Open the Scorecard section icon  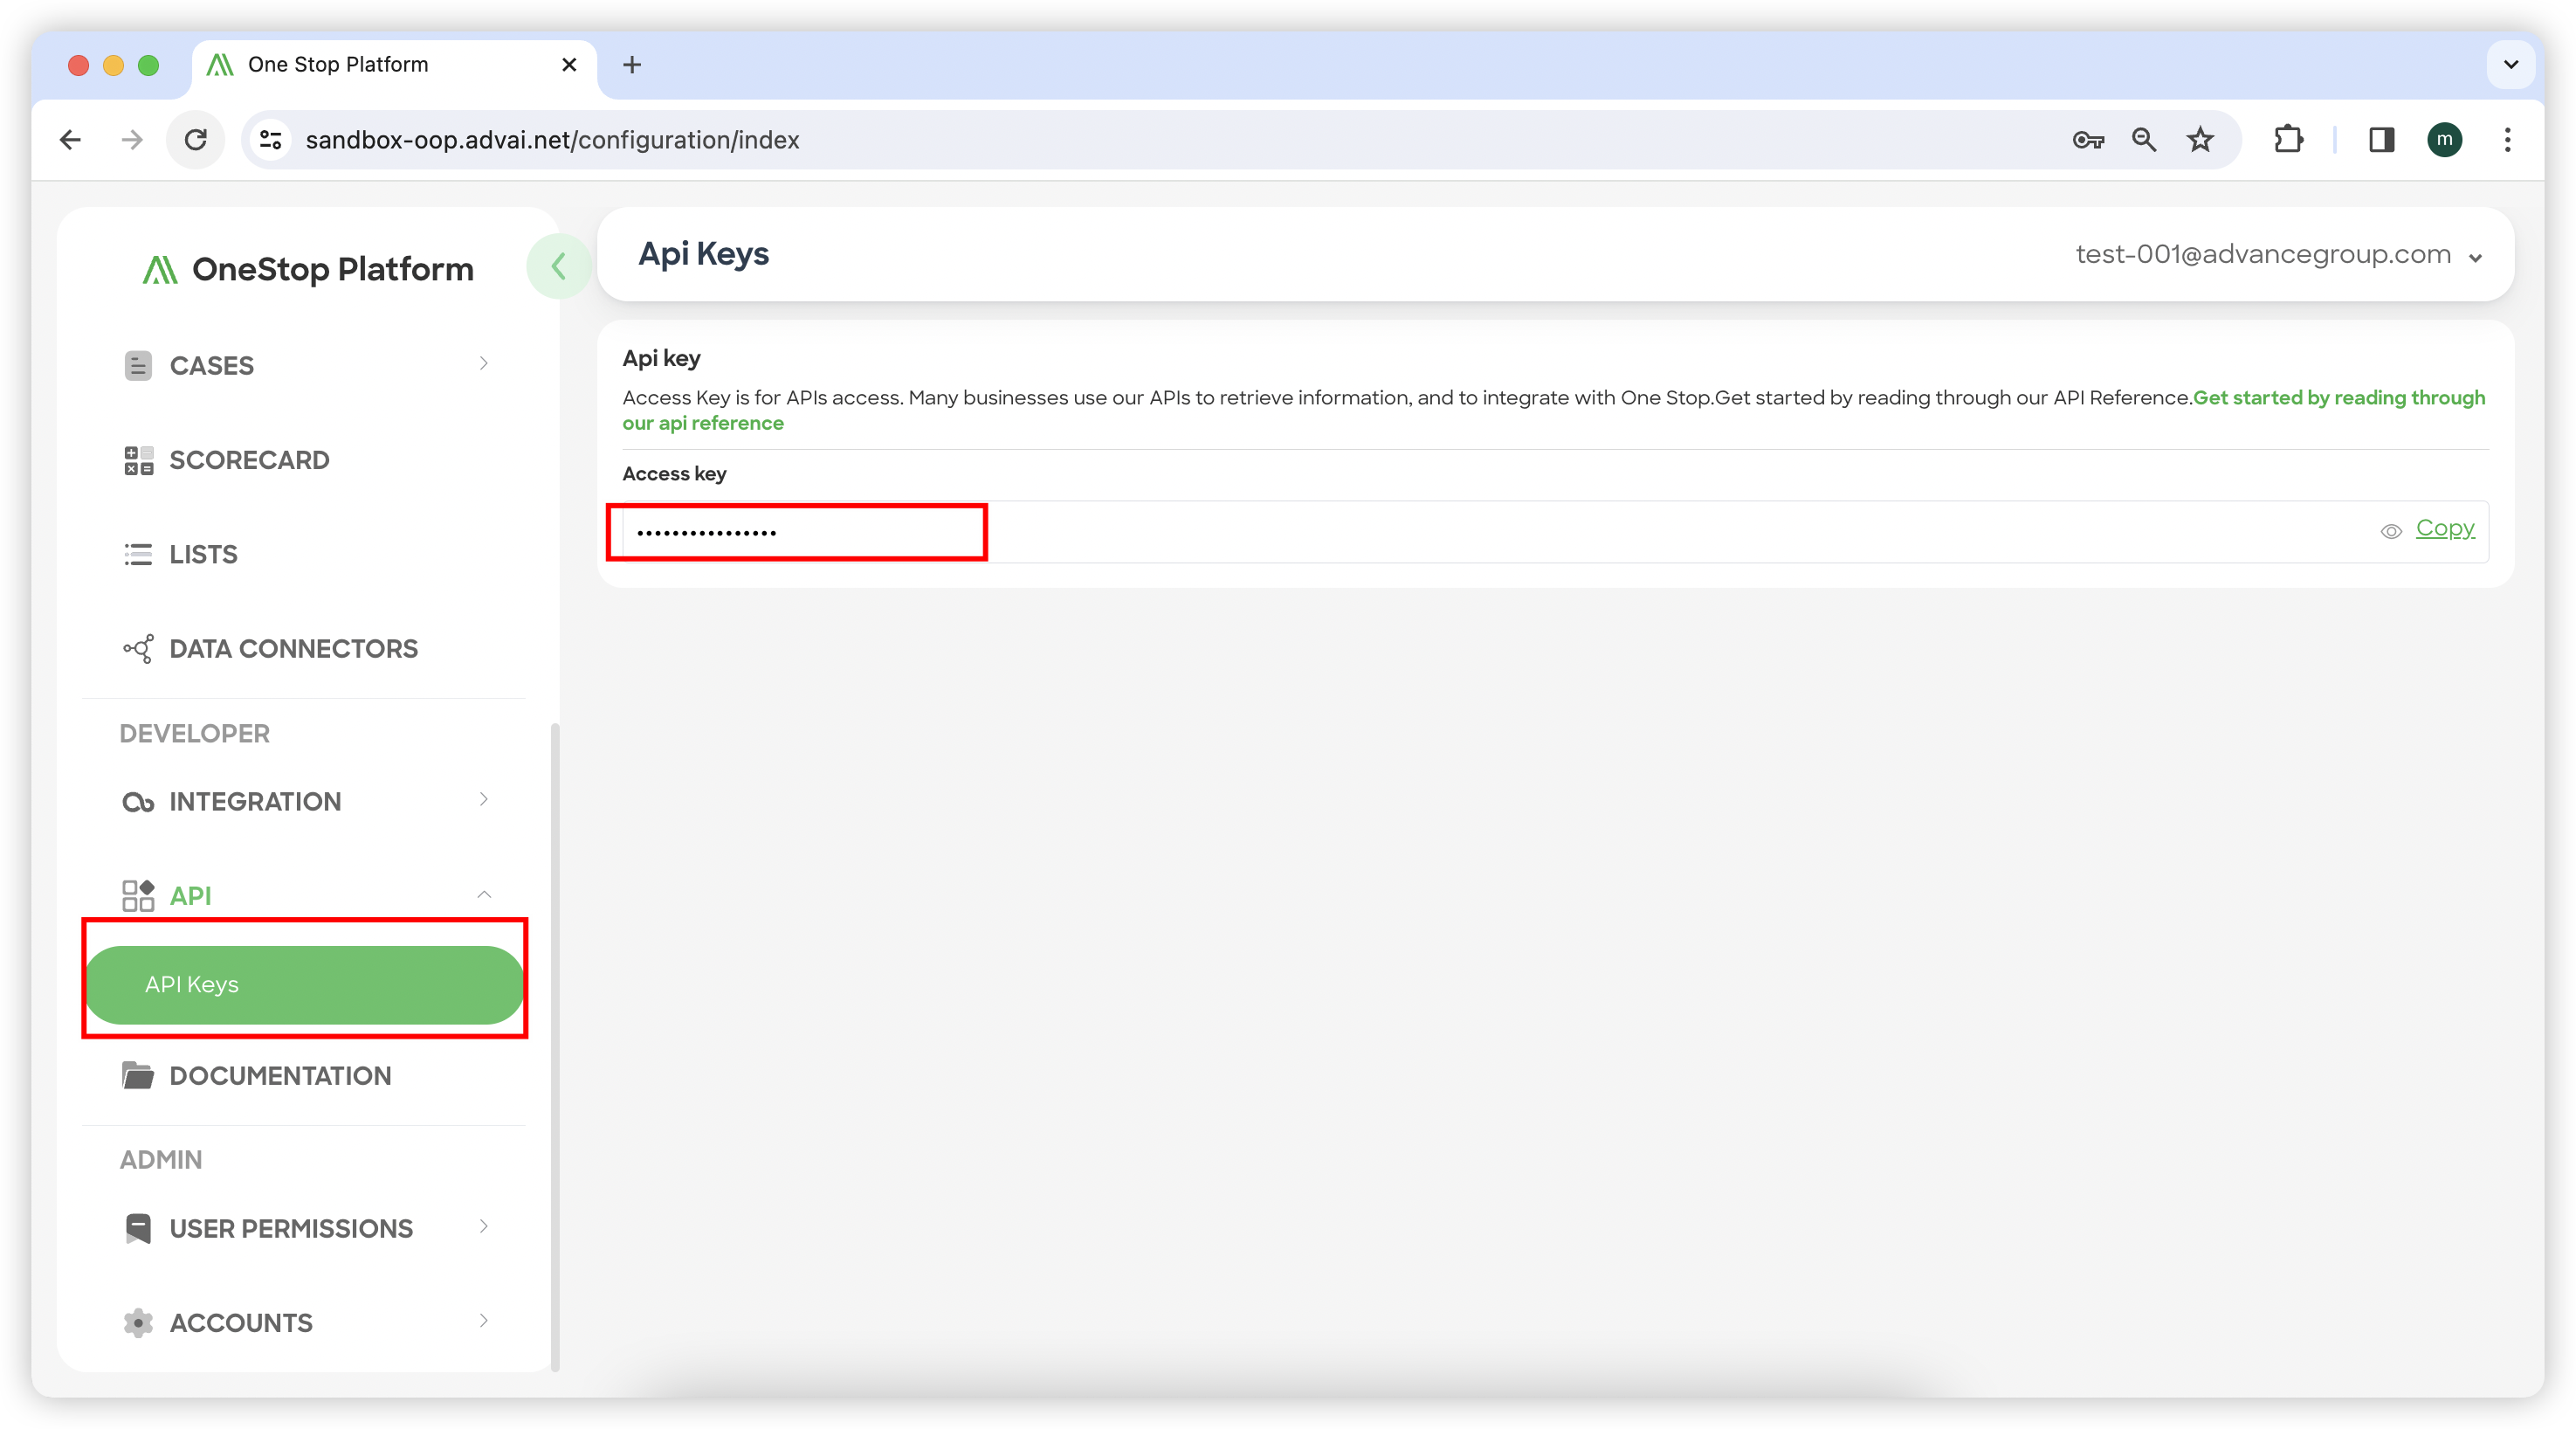coord(138,460)
